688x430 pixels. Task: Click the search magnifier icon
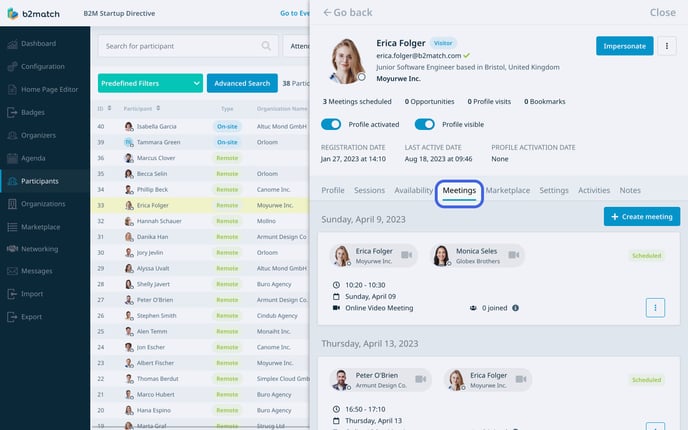(267, 46)
